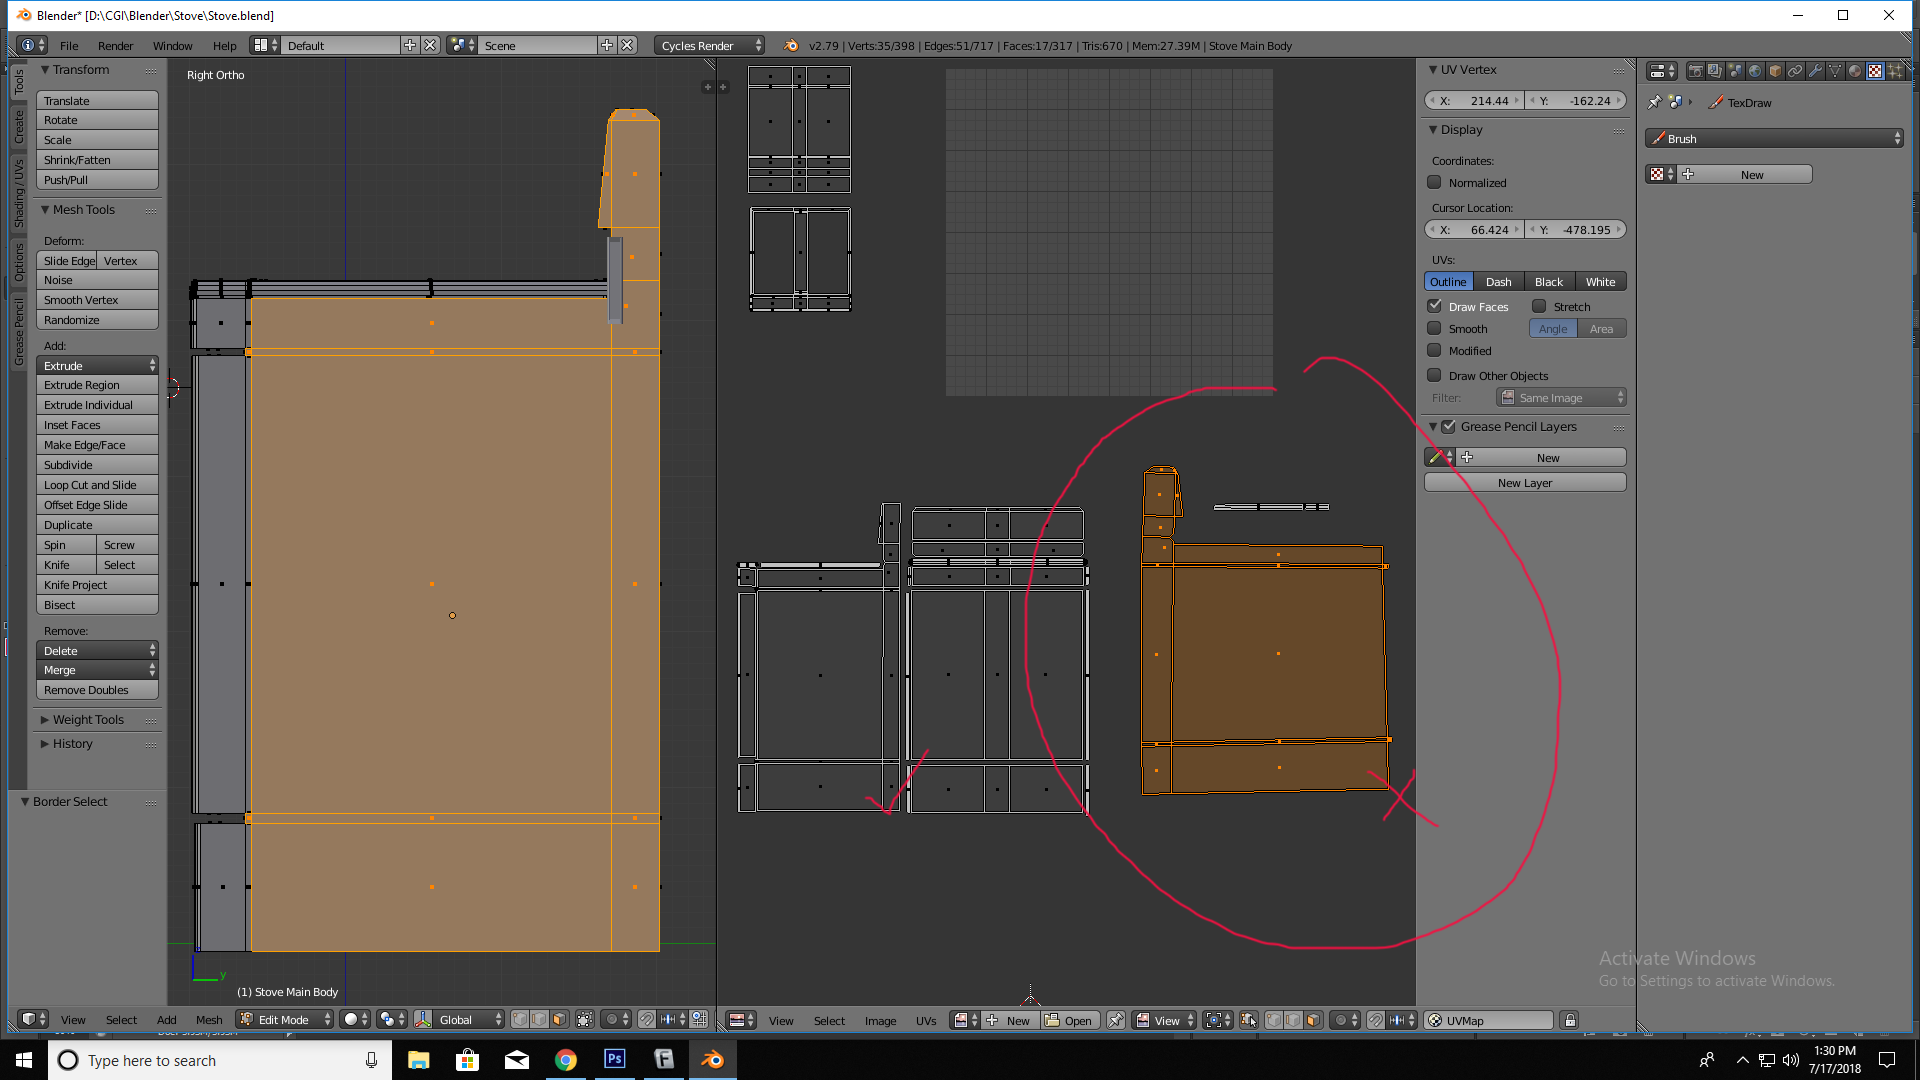
Task: Open the Object properties tab (cube icon)
Action: click(1775, 71)
